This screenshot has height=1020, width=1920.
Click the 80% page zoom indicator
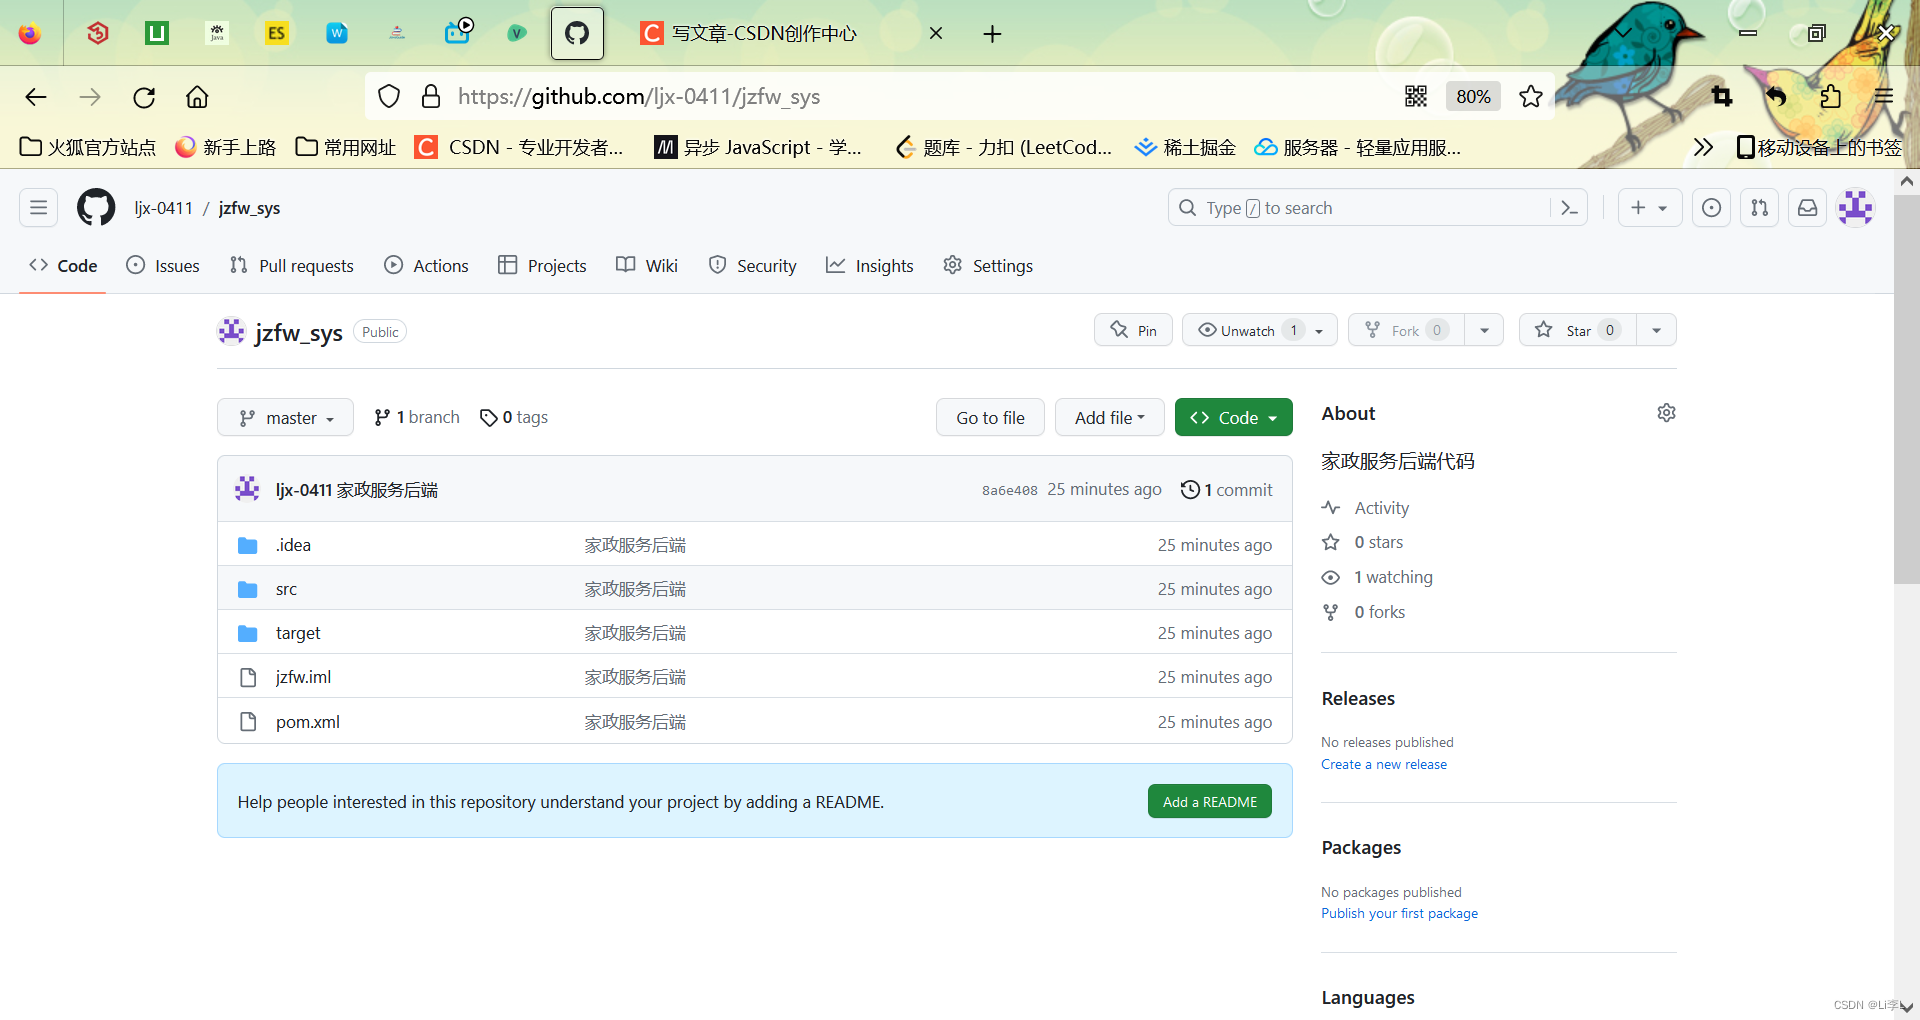[1473, 96]
